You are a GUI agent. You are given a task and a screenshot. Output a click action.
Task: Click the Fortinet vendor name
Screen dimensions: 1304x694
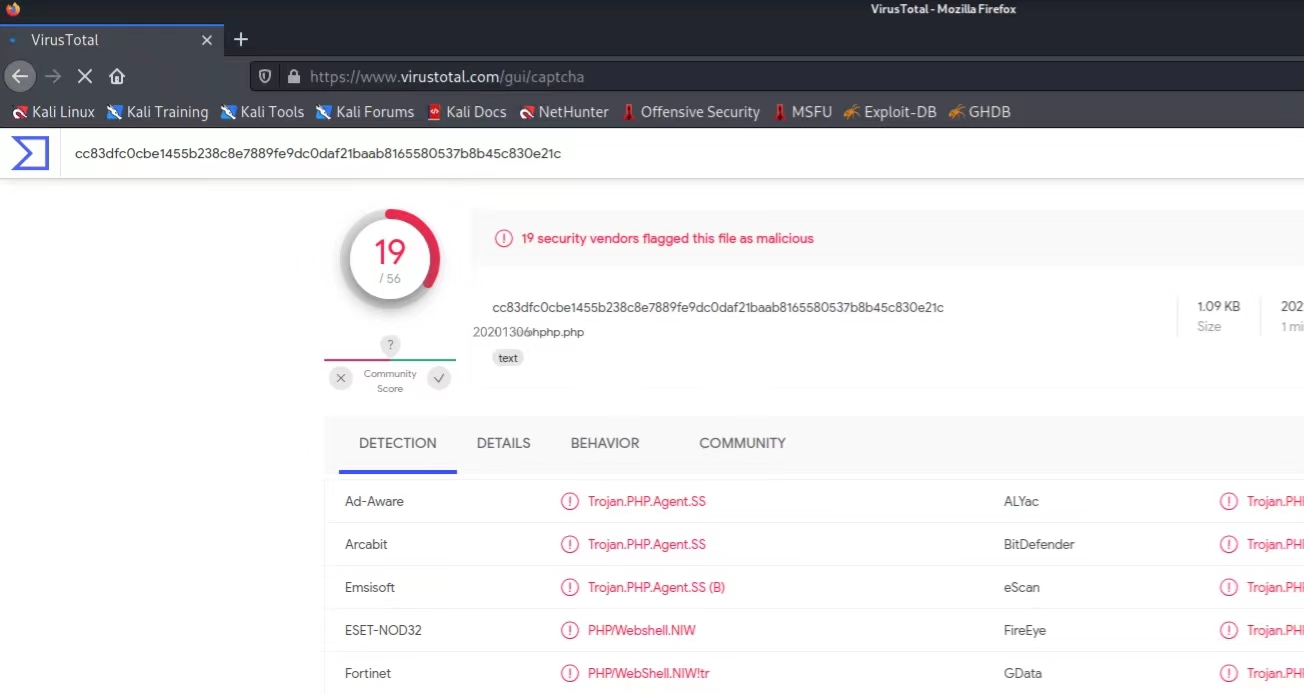(x=368, y=673)
